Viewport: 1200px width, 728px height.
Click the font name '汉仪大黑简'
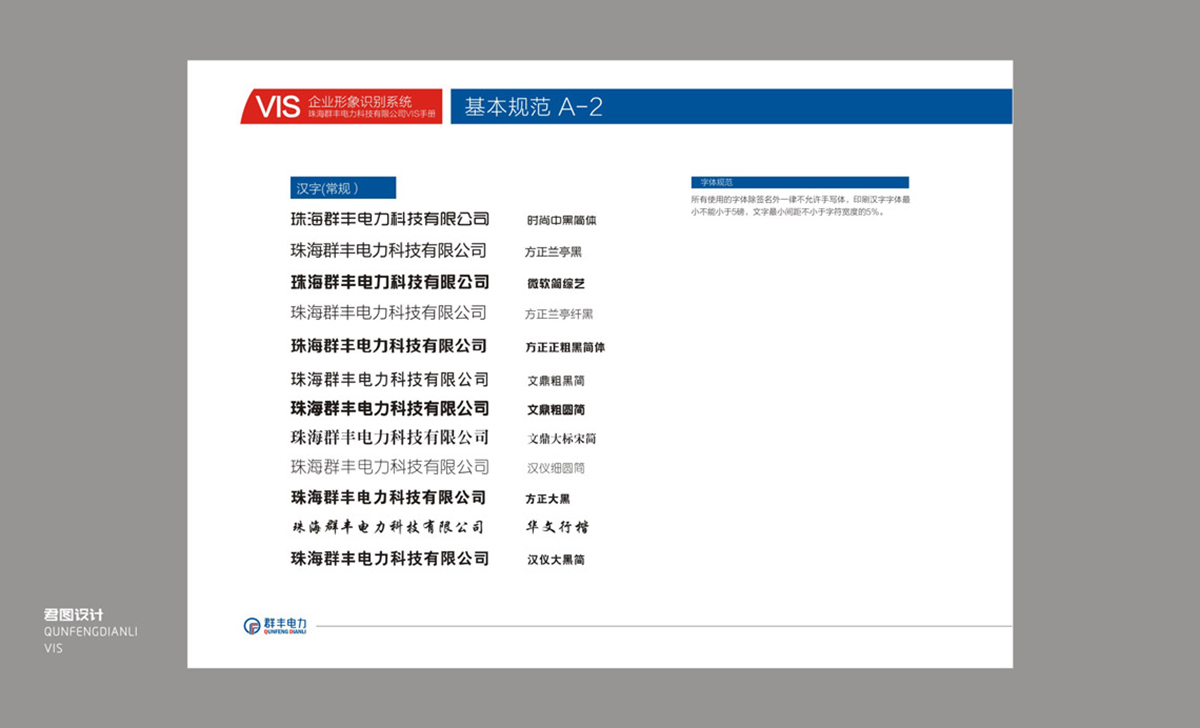pyautogui.click(x=556, y=560)
